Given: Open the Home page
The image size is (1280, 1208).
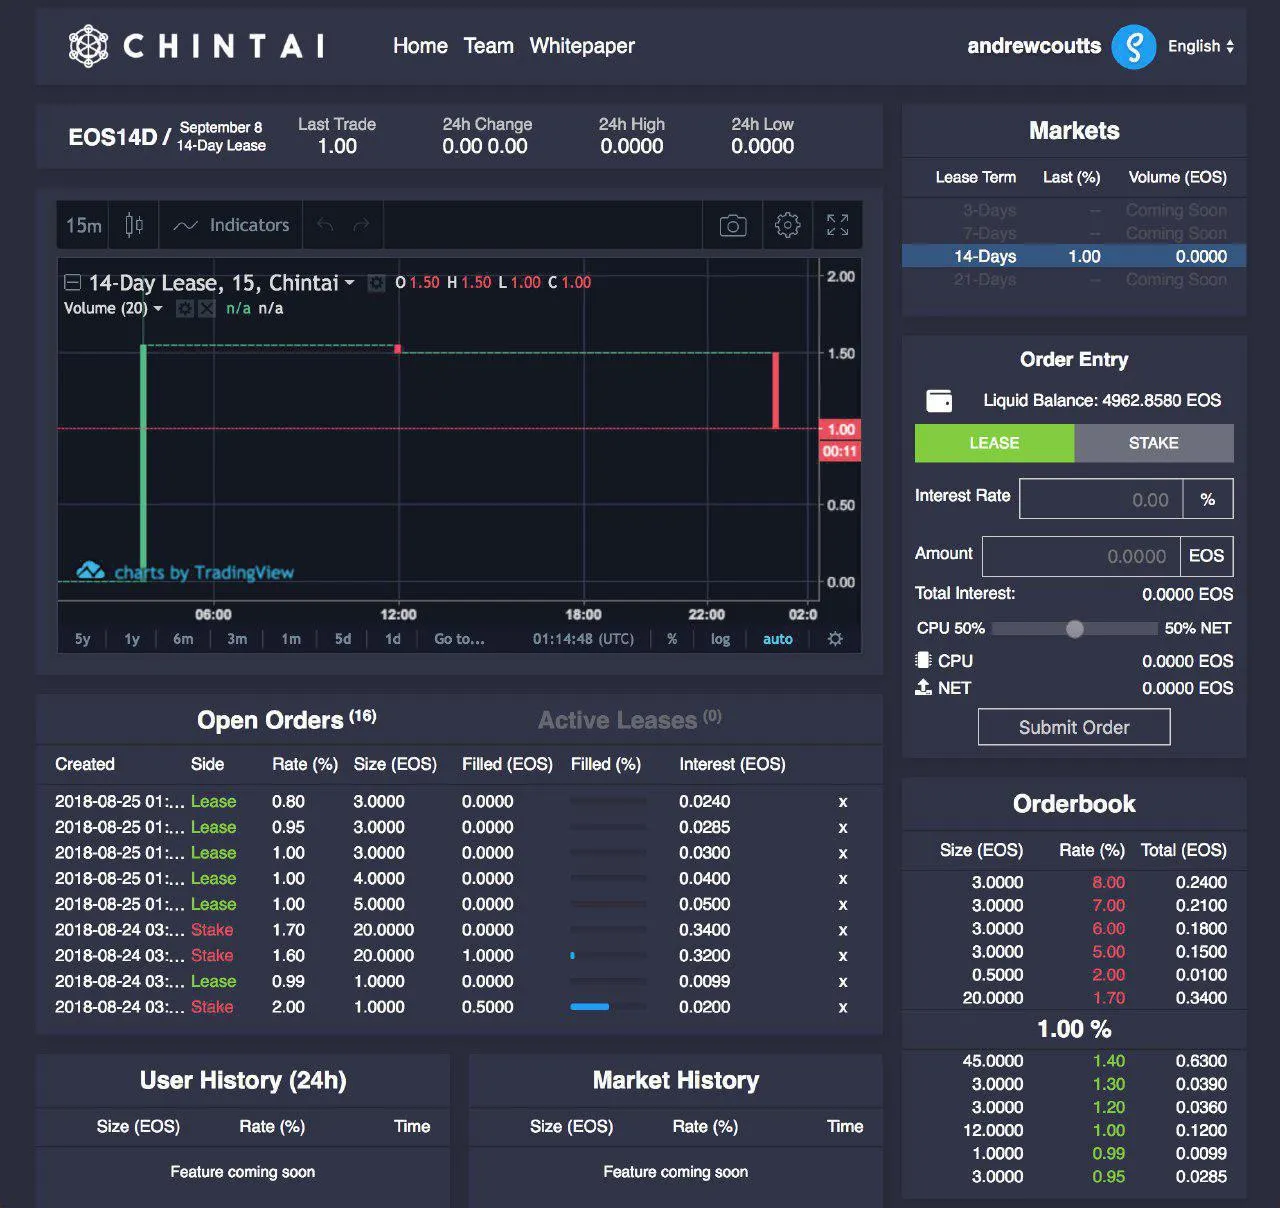Looking at the screenshot, I should 420,46.
